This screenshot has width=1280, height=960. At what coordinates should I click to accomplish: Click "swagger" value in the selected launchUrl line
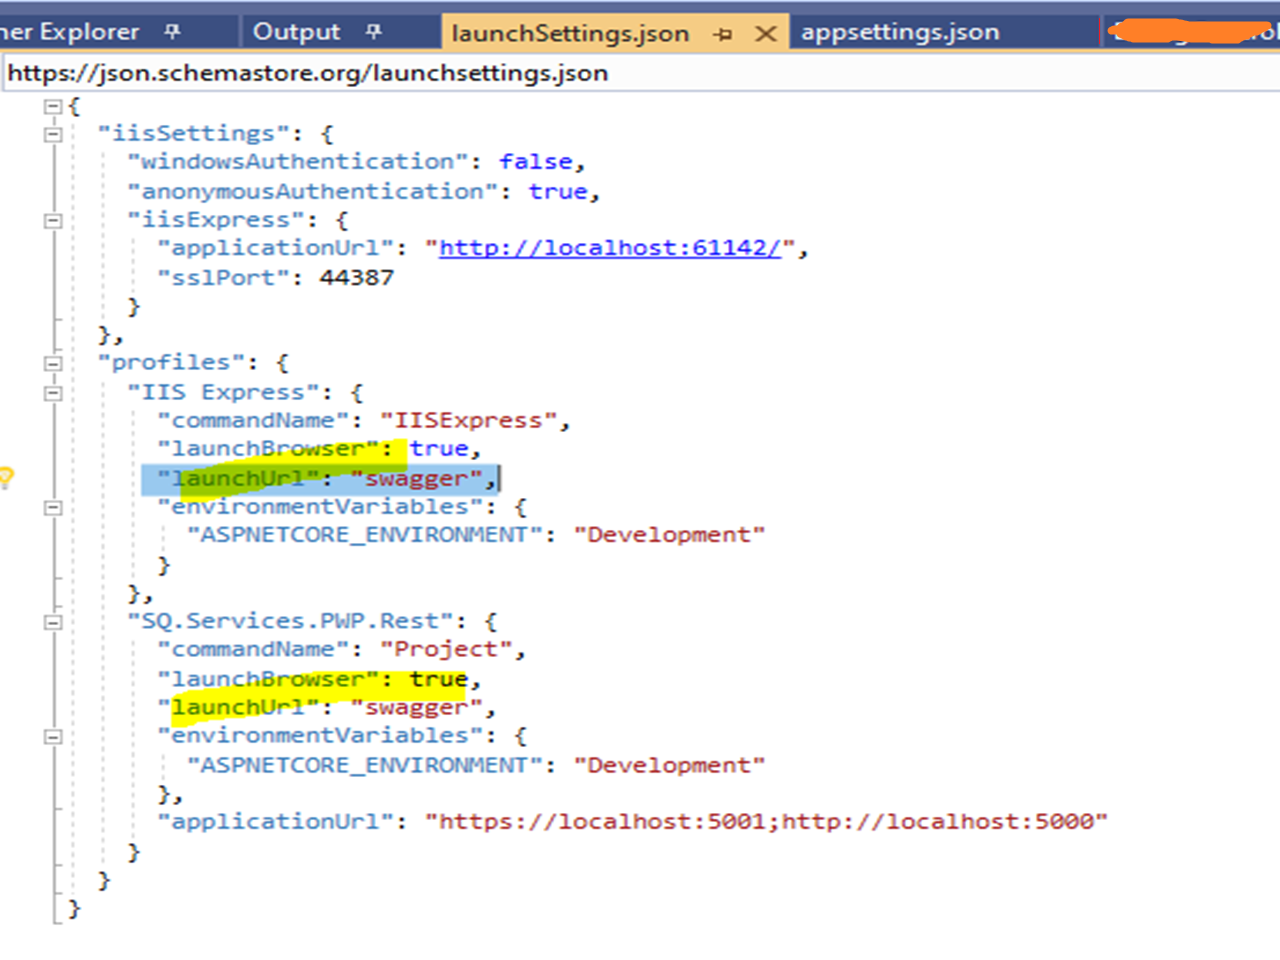coord(416,479)
